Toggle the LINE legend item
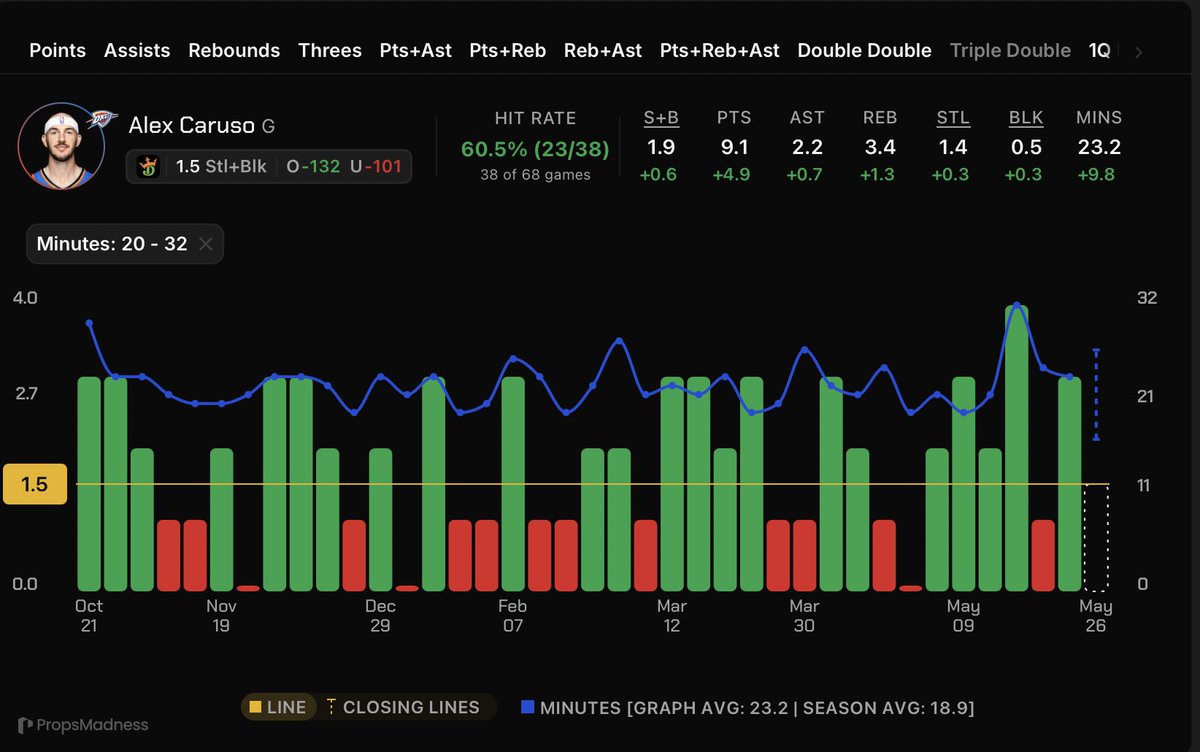The image size is (1200, 752). (277, 707)
